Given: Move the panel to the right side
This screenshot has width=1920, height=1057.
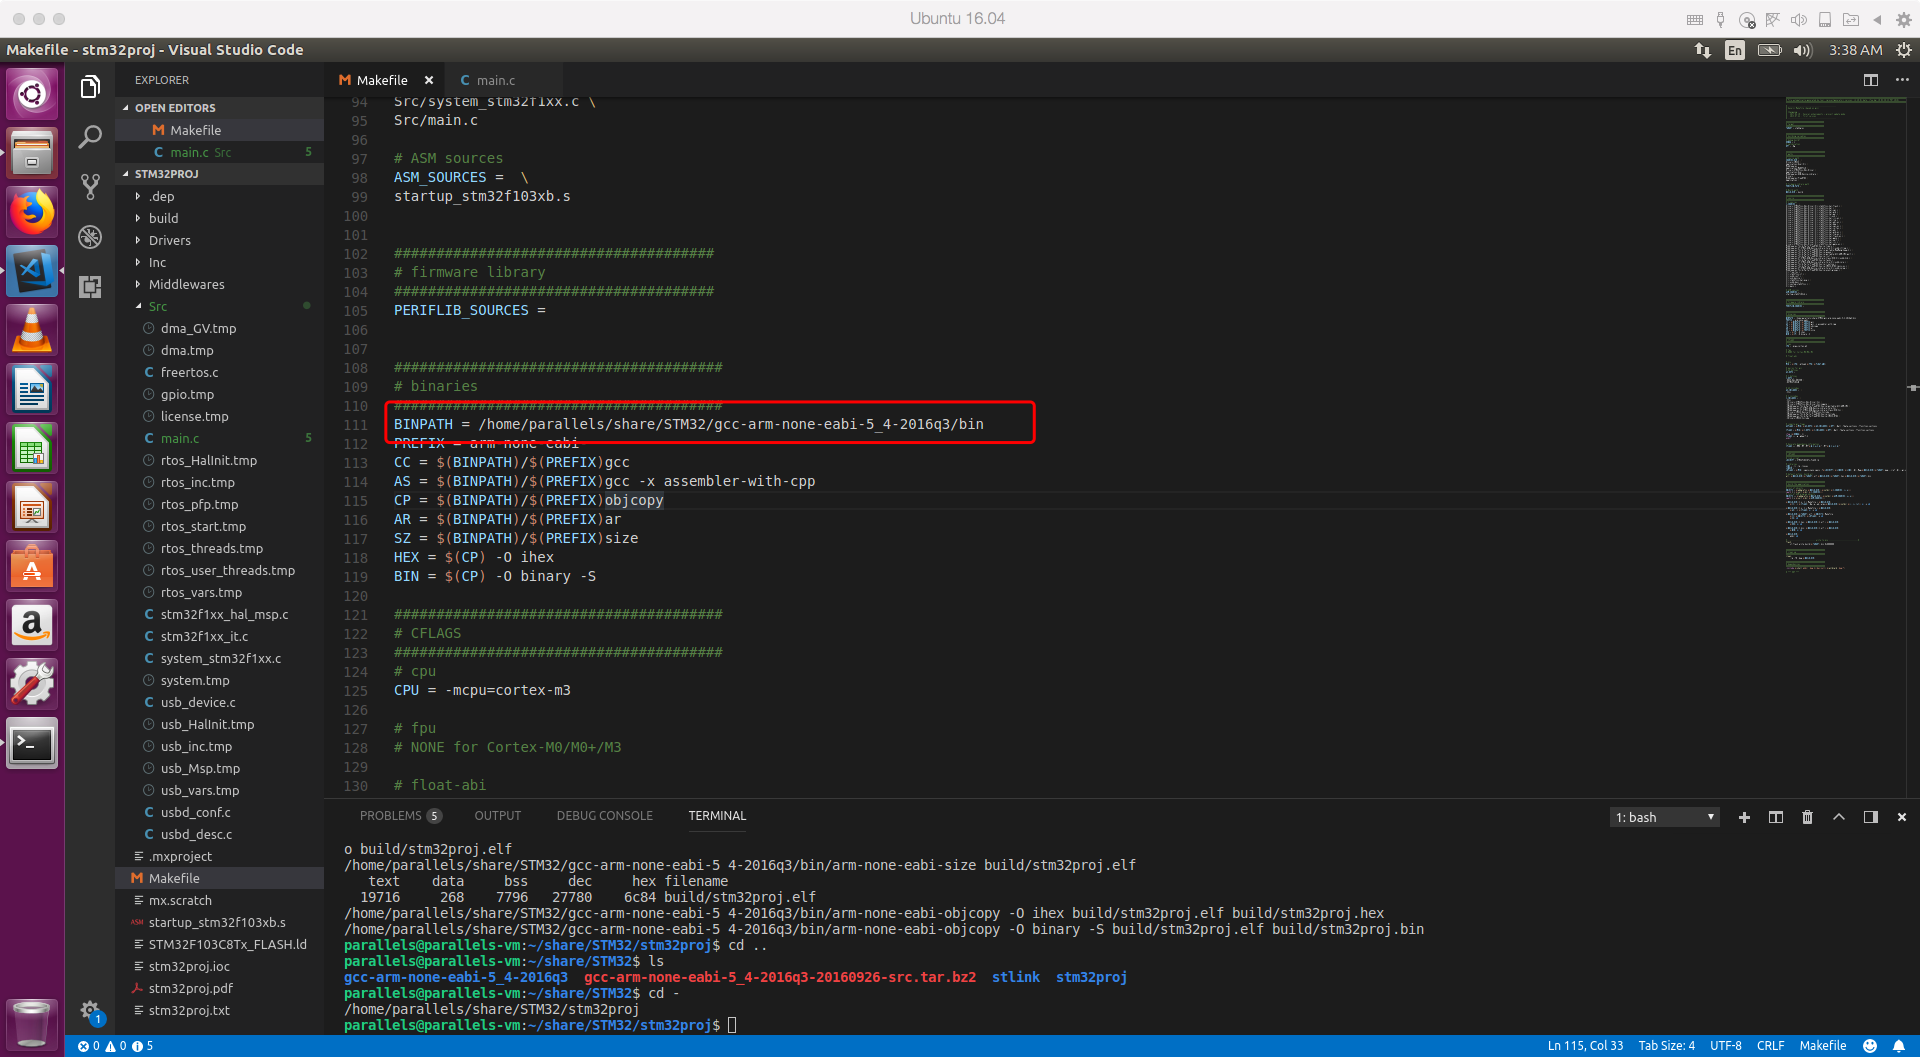Looking at the screenshot, I should click(x=1870, y=817).
